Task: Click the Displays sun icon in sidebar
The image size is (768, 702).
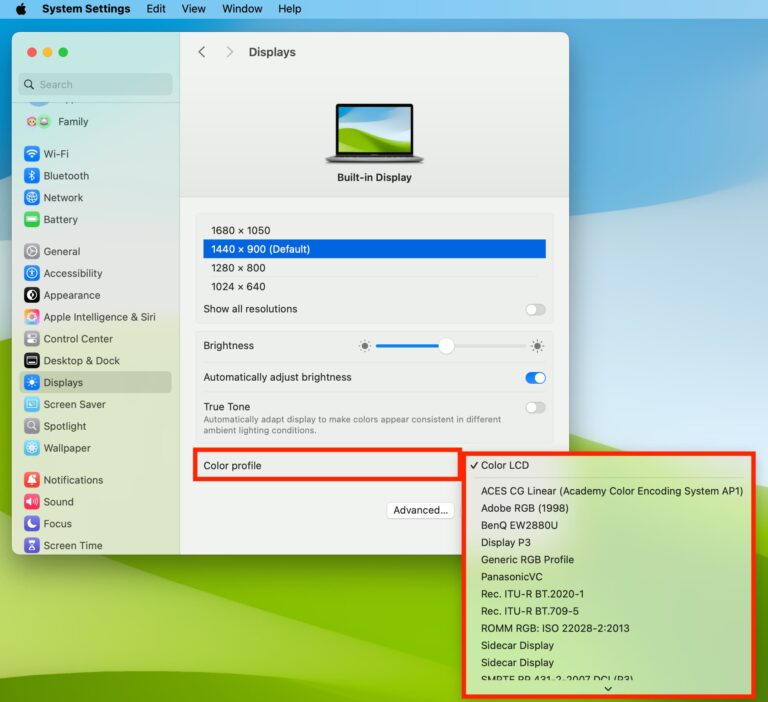Action: (x=32, y=383)
